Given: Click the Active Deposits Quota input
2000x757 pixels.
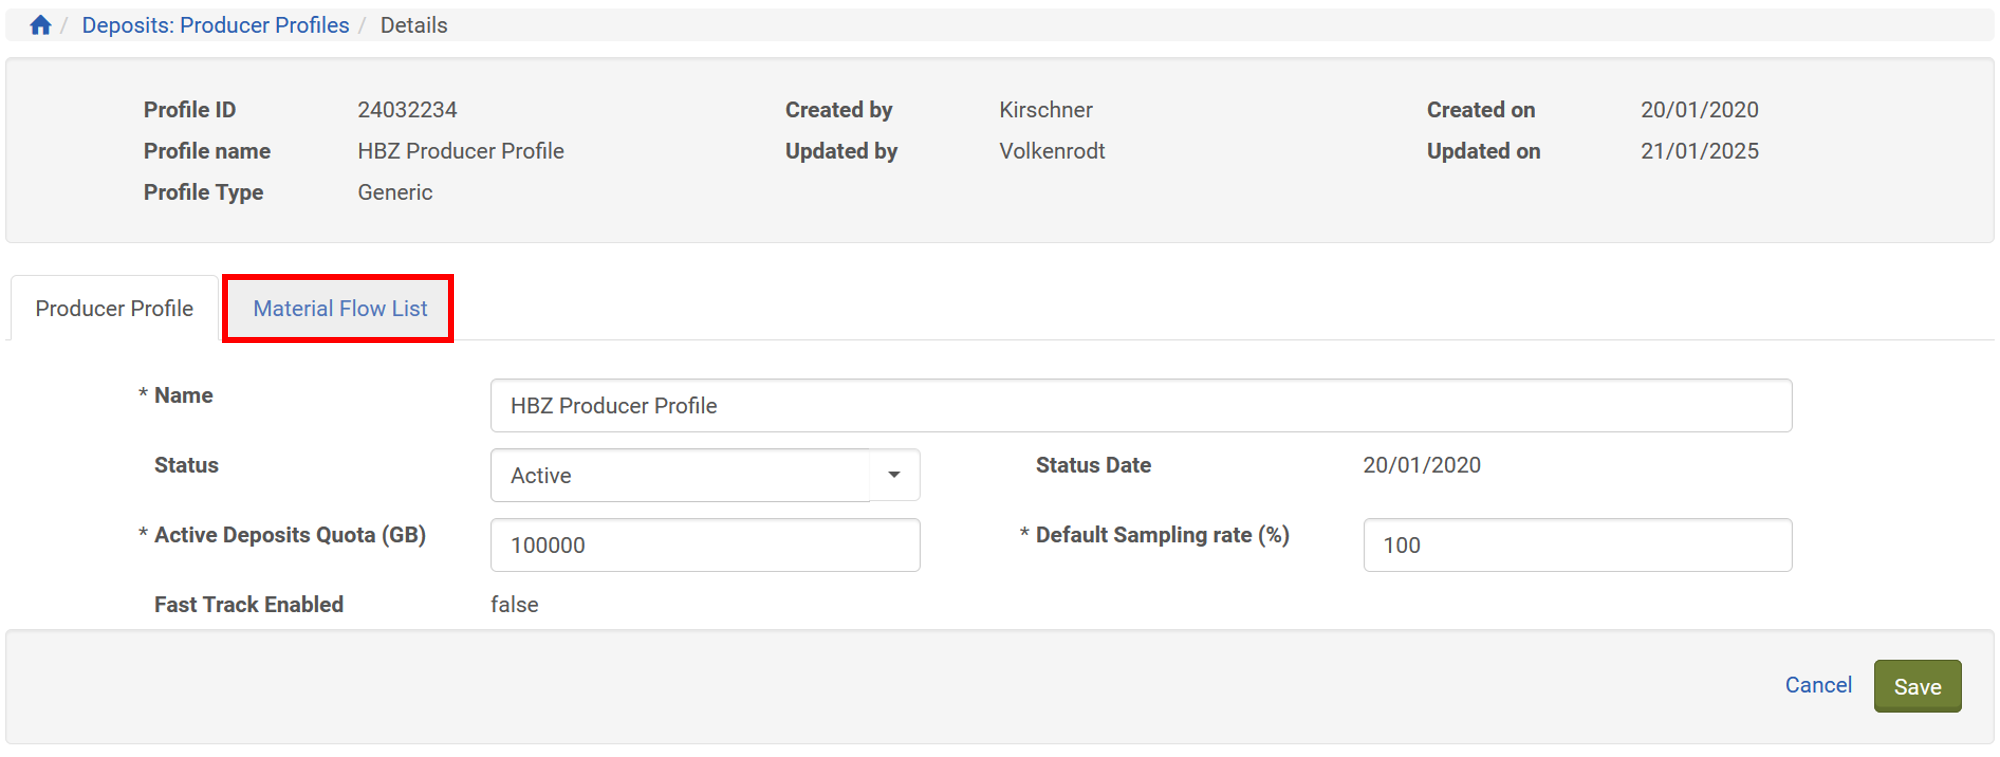Looking at the screenshot, I should [704, 545].
